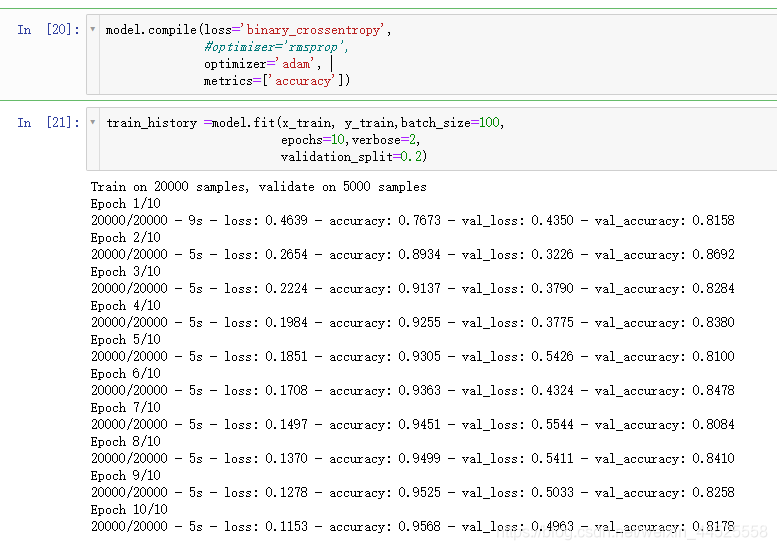Image resolution: width=777 pixels, height=550 pixels.
Task: Click the 'Epoch 3/10' output line
Action: pyautogui.click(x=125, y=272)
